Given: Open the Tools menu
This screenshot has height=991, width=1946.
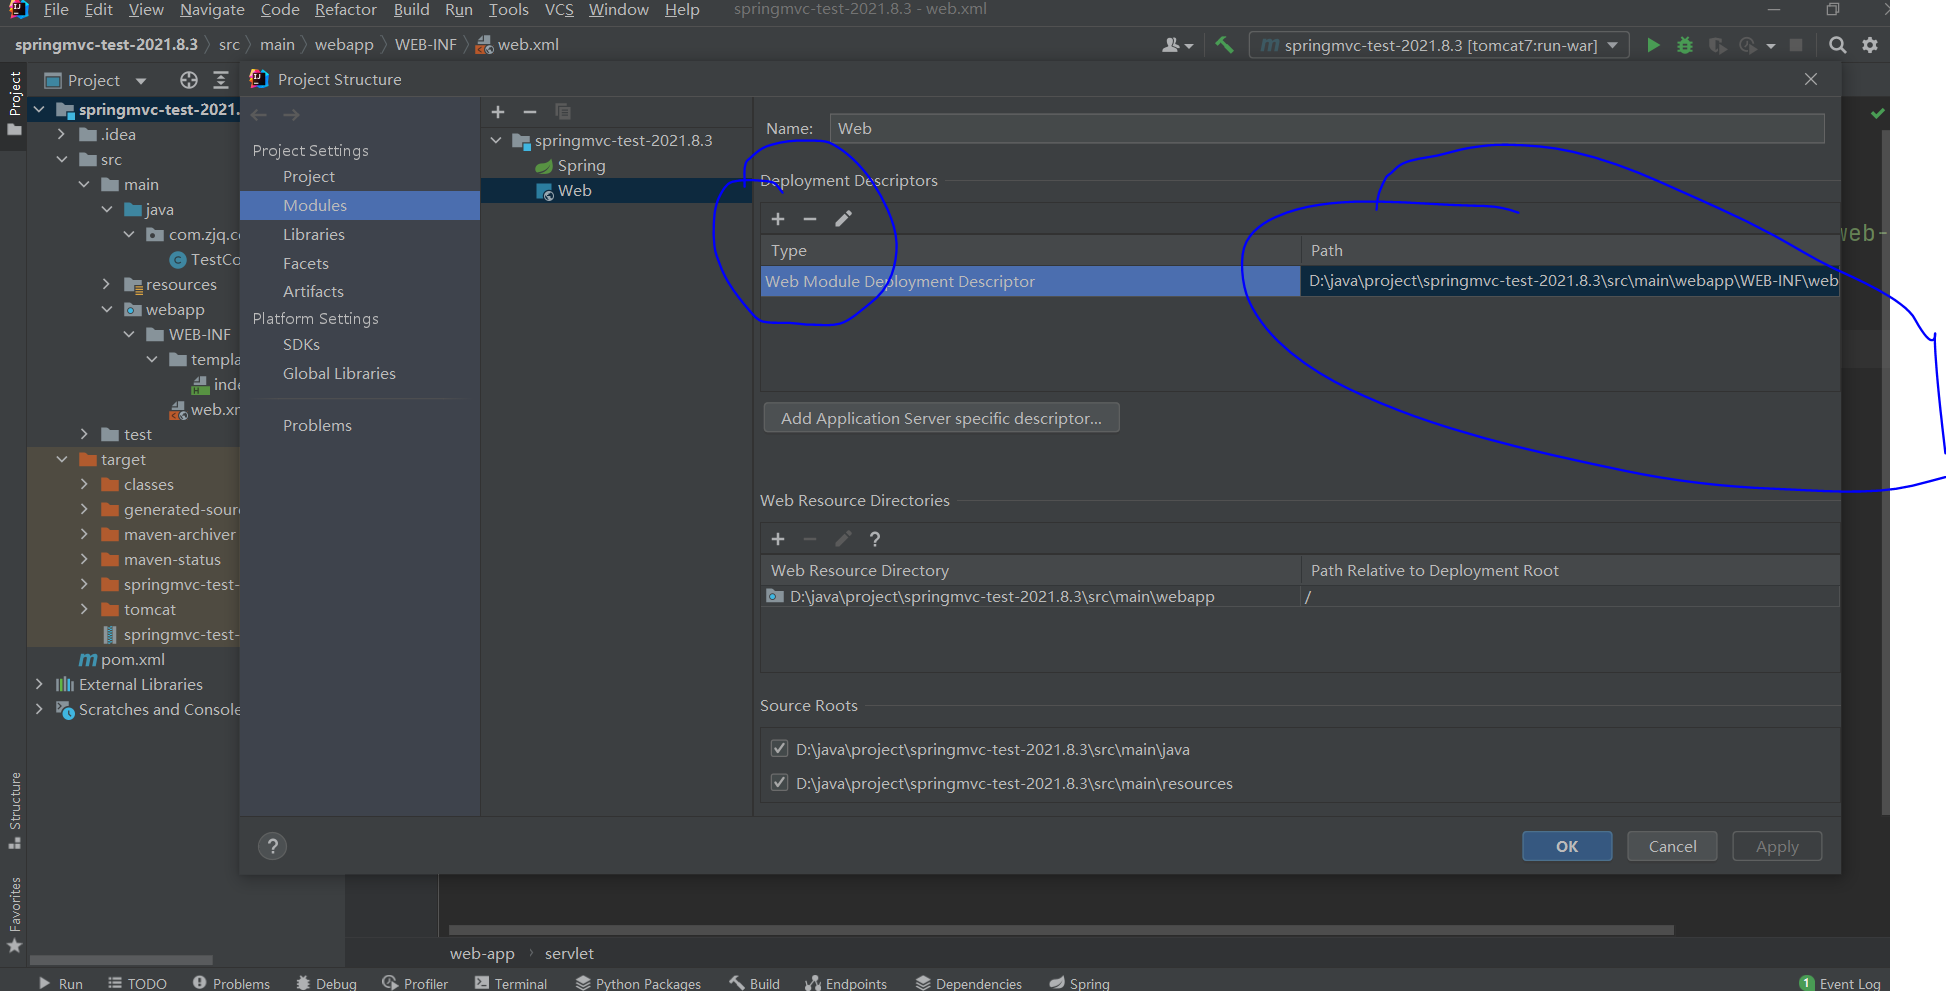Looking at the screenshot, I should pos(508,10).
